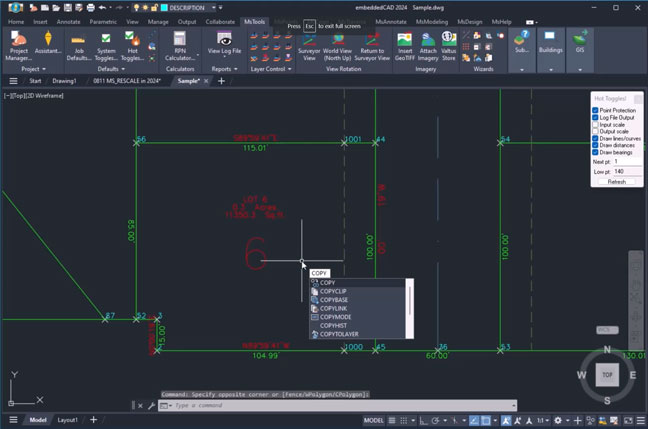
Task: Click the TOP face of the ViewCube
Action: click(x=605, y=374)
